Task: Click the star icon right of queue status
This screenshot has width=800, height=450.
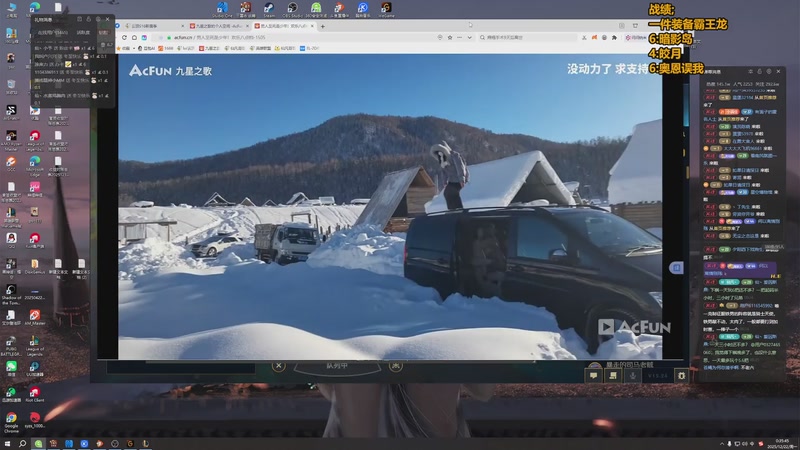Action: [395, 365]
